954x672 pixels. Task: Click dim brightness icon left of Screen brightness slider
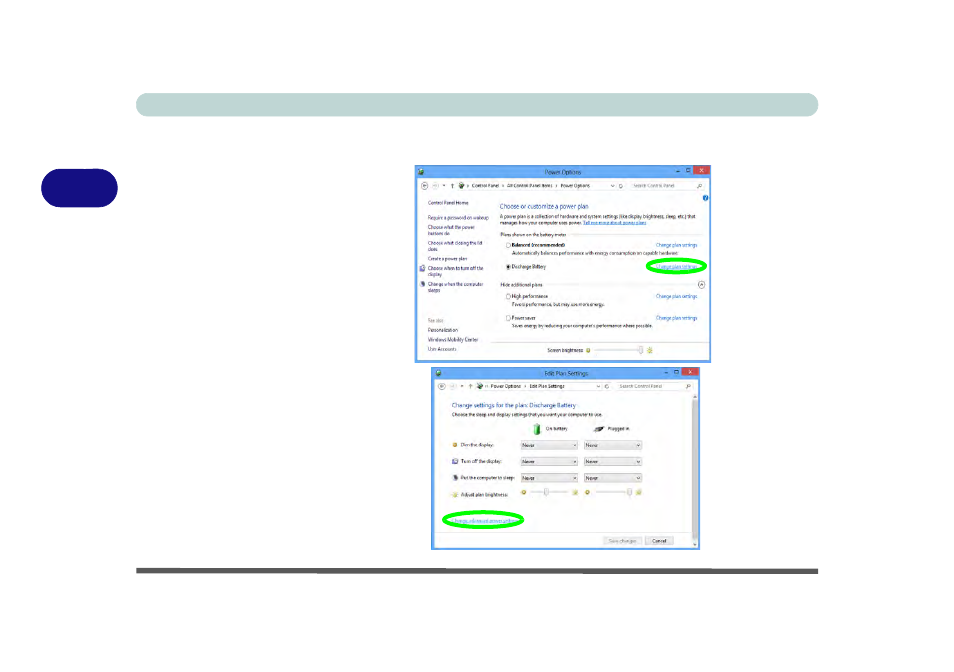588,350
